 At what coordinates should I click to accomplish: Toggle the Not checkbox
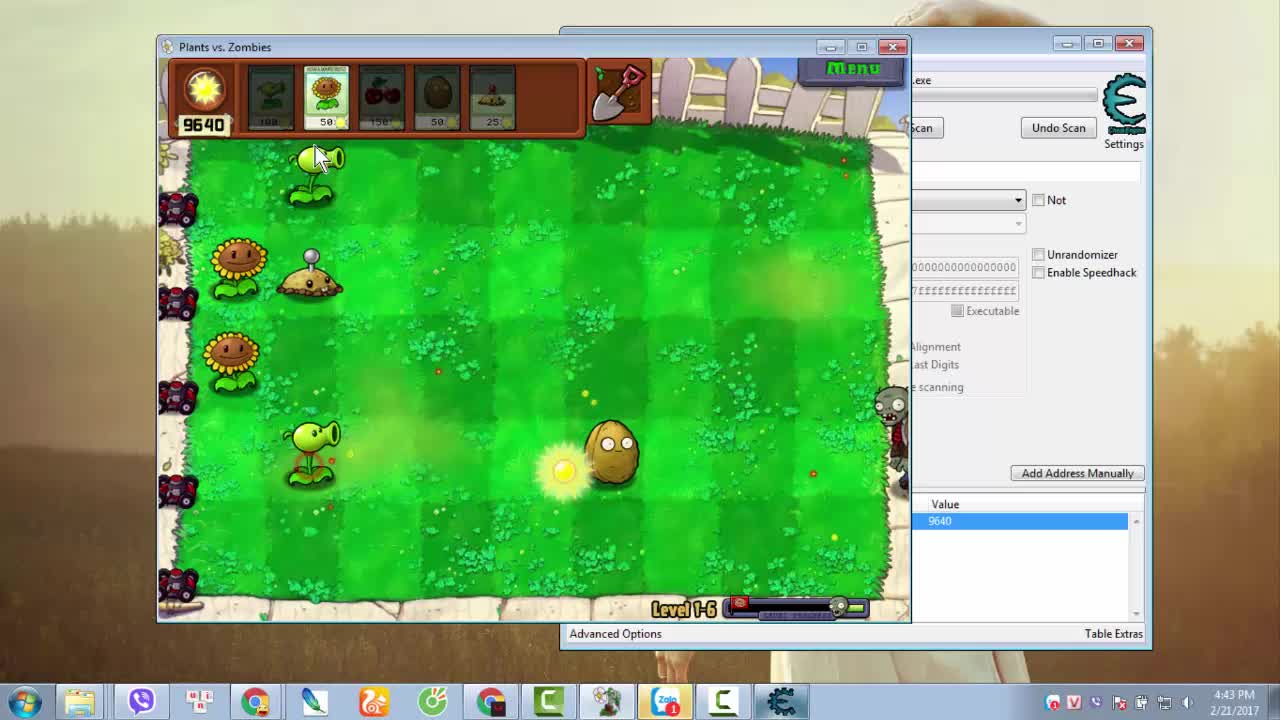click(x=1038, y=200)
